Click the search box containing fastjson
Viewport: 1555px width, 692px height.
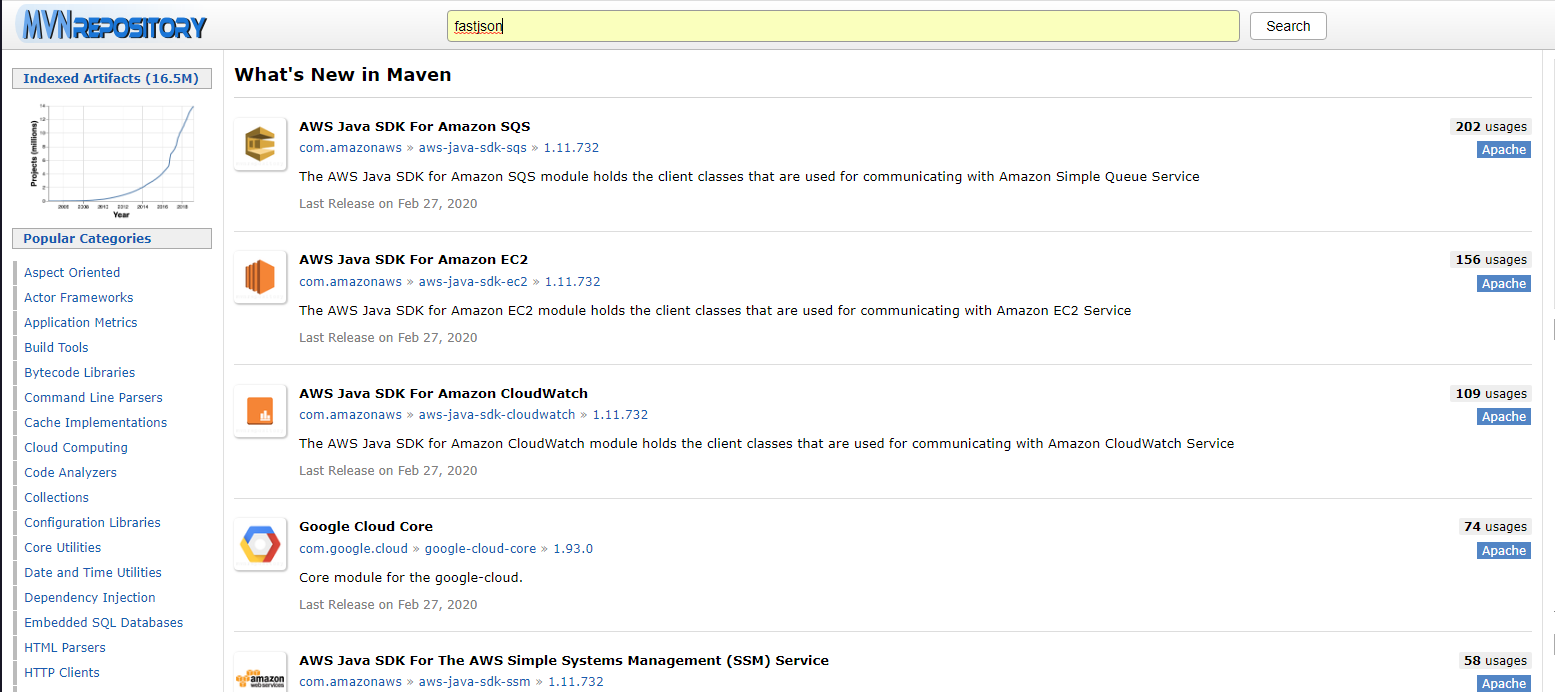(x=843, y=26)
